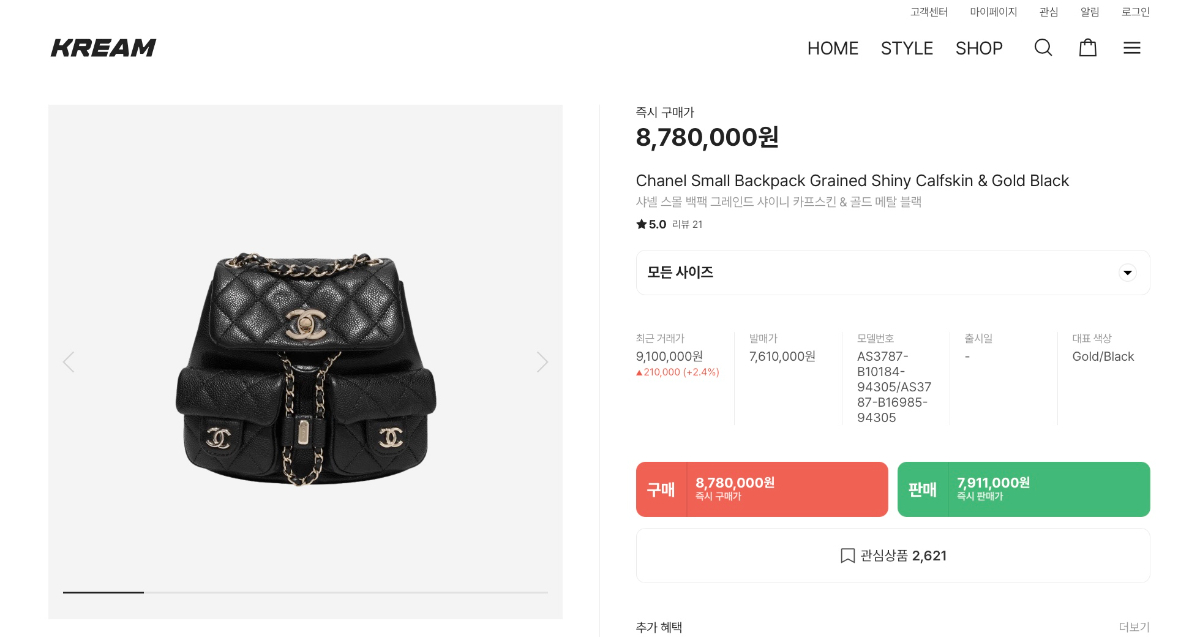Click the red 구매 buy button
Image resolution: width=1200 pixels, height=637 pixels.
762,489
